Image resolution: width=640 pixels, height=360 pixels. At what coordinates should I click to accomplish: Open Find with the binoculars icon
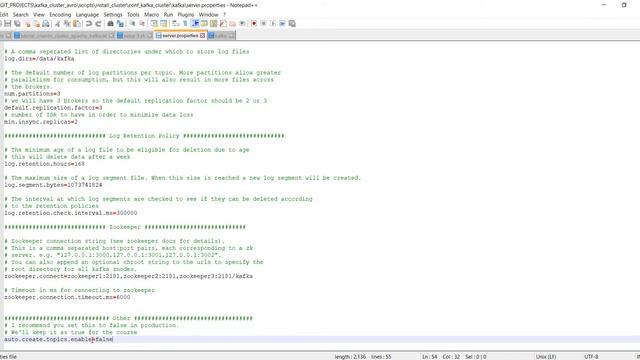[x=110, y=24]
